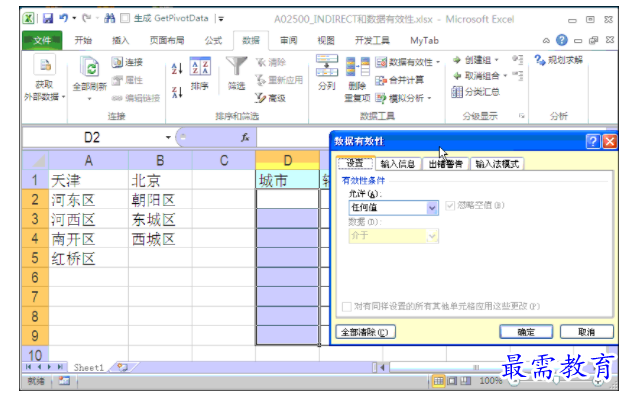Image resolution: width=623 pixels, height=398 pixels.
Task: Open the File tab
Action: tap(42, 40)
